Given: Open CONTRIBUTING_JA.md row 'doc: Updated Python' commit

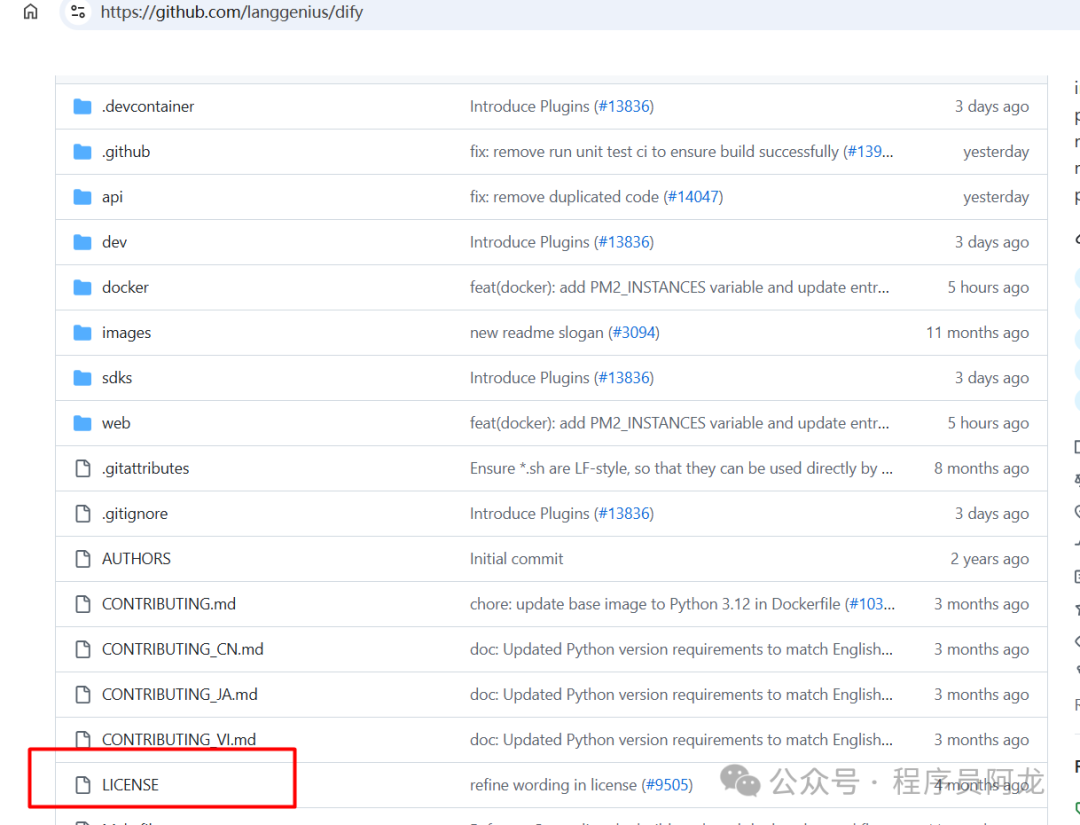Looking at the screenshot, I should [681, 694].
